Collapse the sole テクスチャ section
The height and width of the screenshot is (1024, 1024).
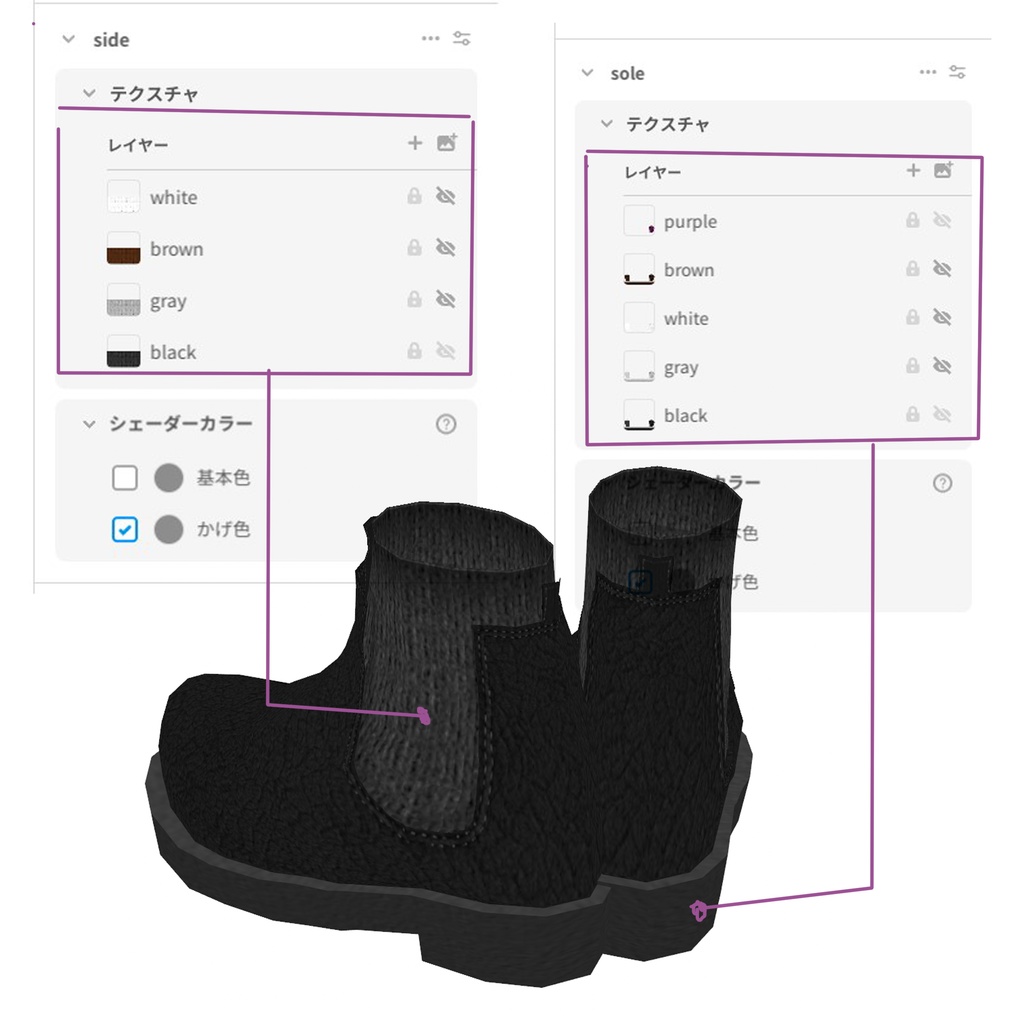[x=607, y=123]
